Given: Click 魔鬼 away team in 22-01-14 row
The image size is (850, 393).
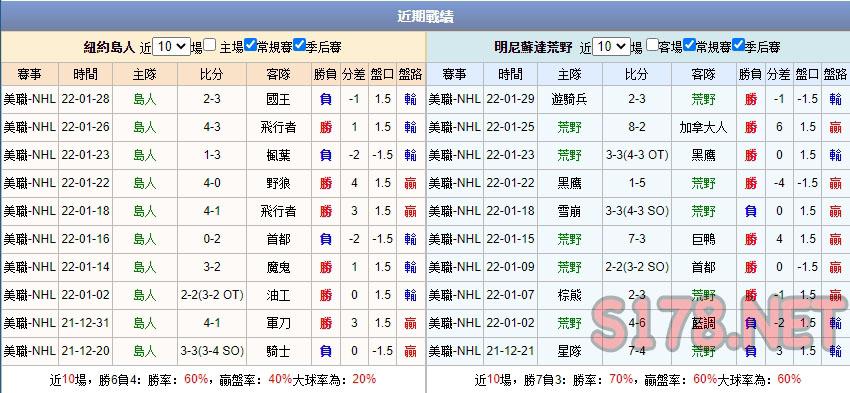Looking at the screenshot, I should [279, 267].
